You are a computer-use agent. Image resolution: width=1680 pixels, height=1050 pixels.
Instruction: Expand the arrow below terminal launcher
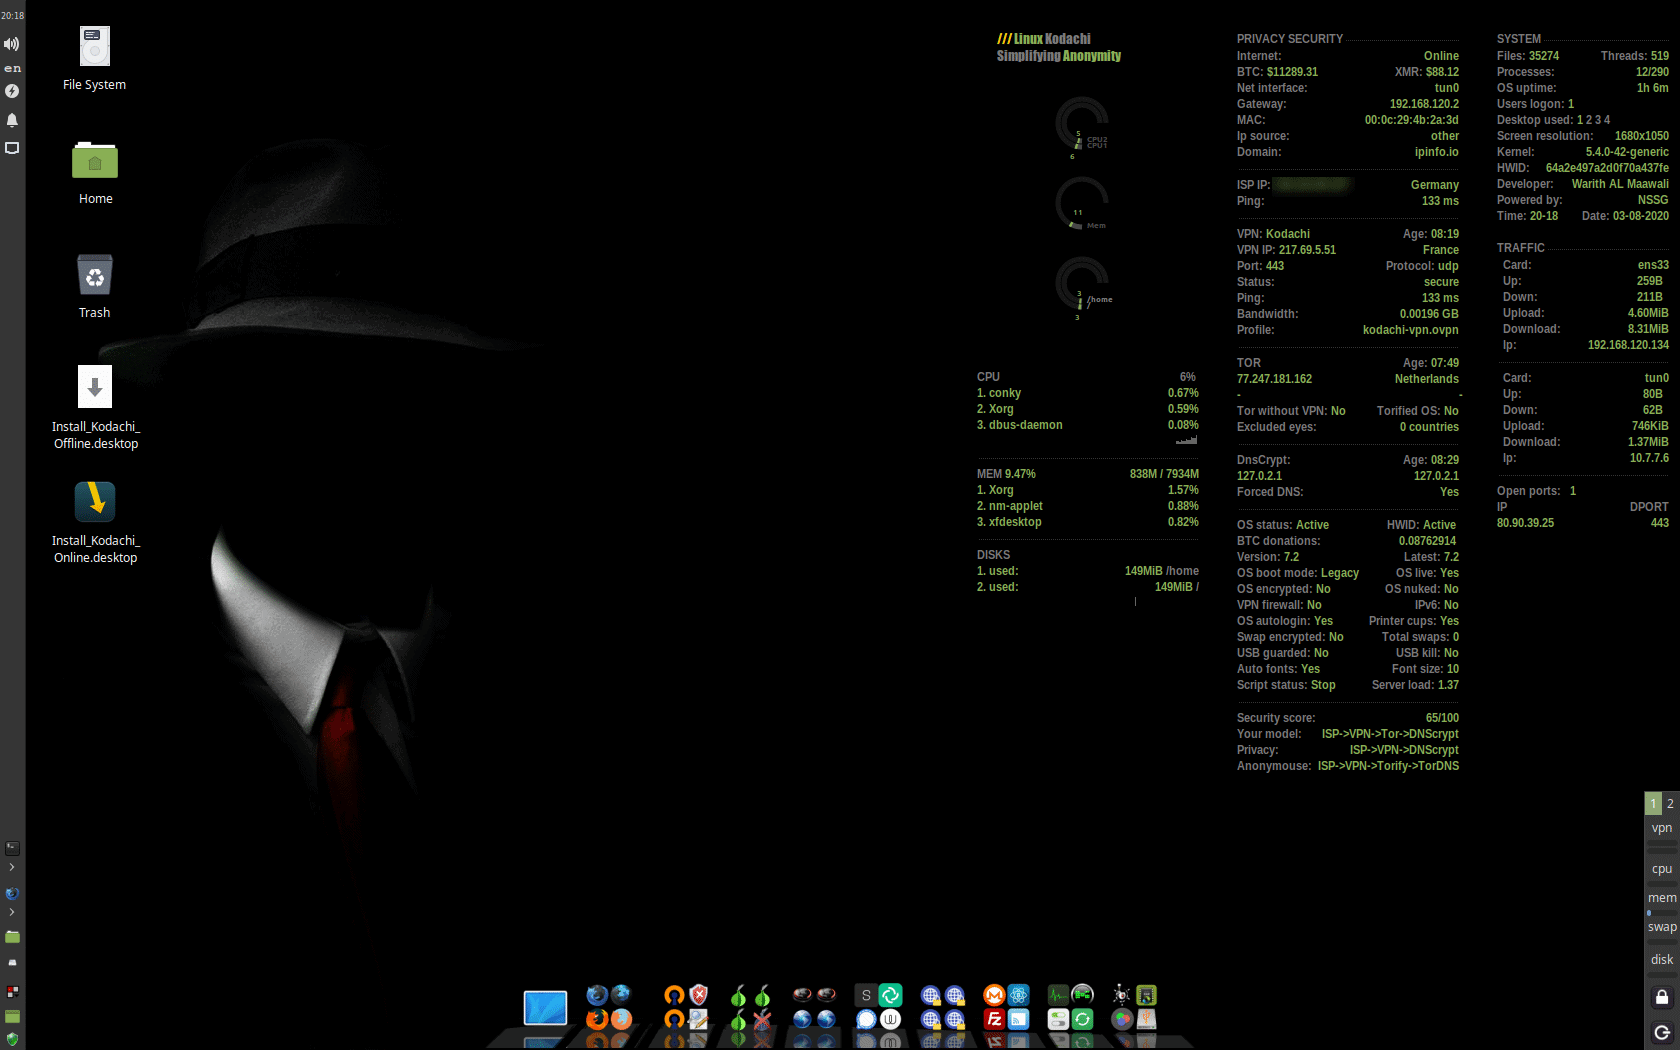(x=12, y=867)
